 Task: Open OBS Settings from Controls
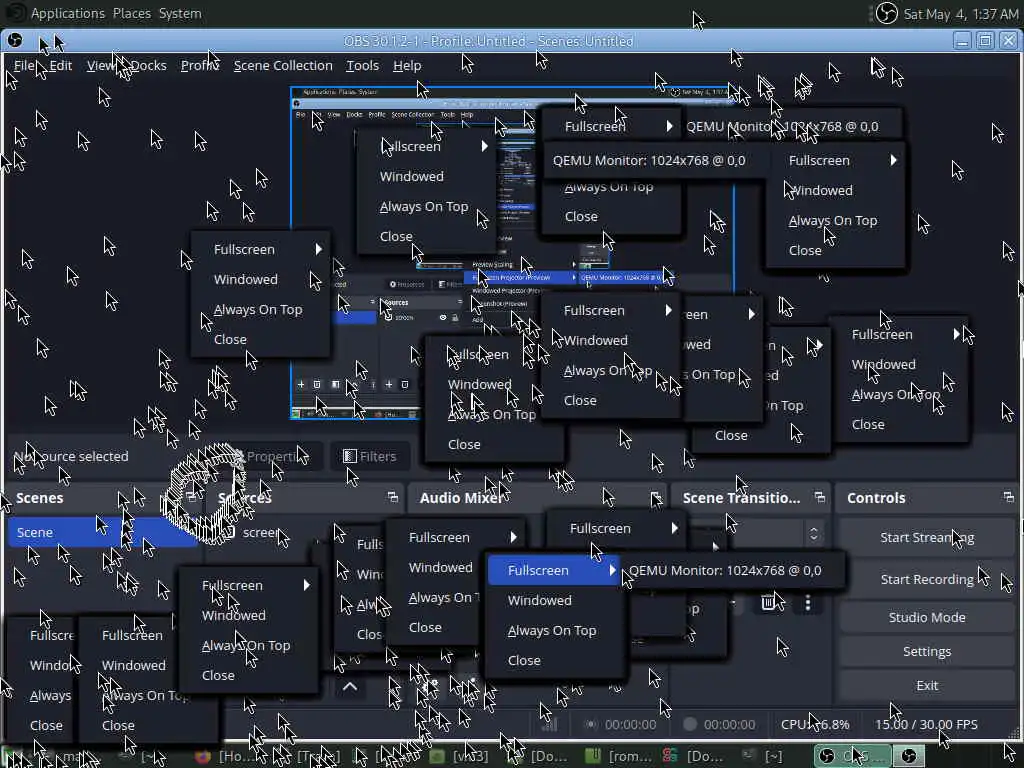click(927, 651)
